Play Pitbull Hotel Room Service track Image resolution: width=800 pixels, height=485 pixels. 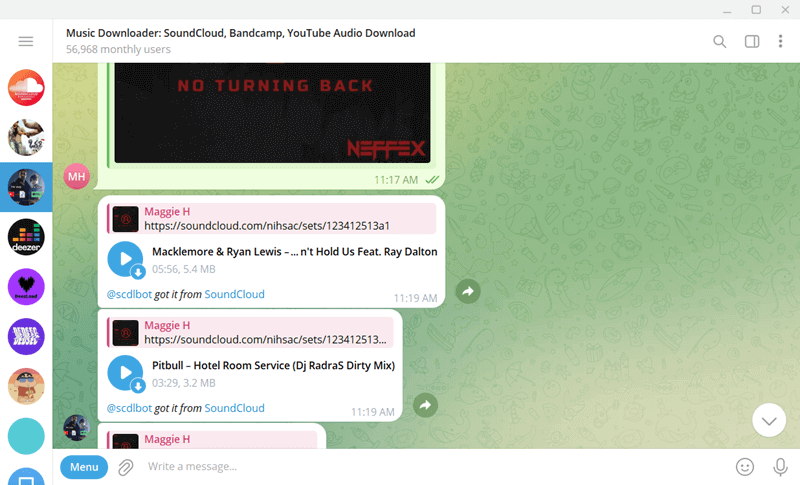[x=125, y=373]
